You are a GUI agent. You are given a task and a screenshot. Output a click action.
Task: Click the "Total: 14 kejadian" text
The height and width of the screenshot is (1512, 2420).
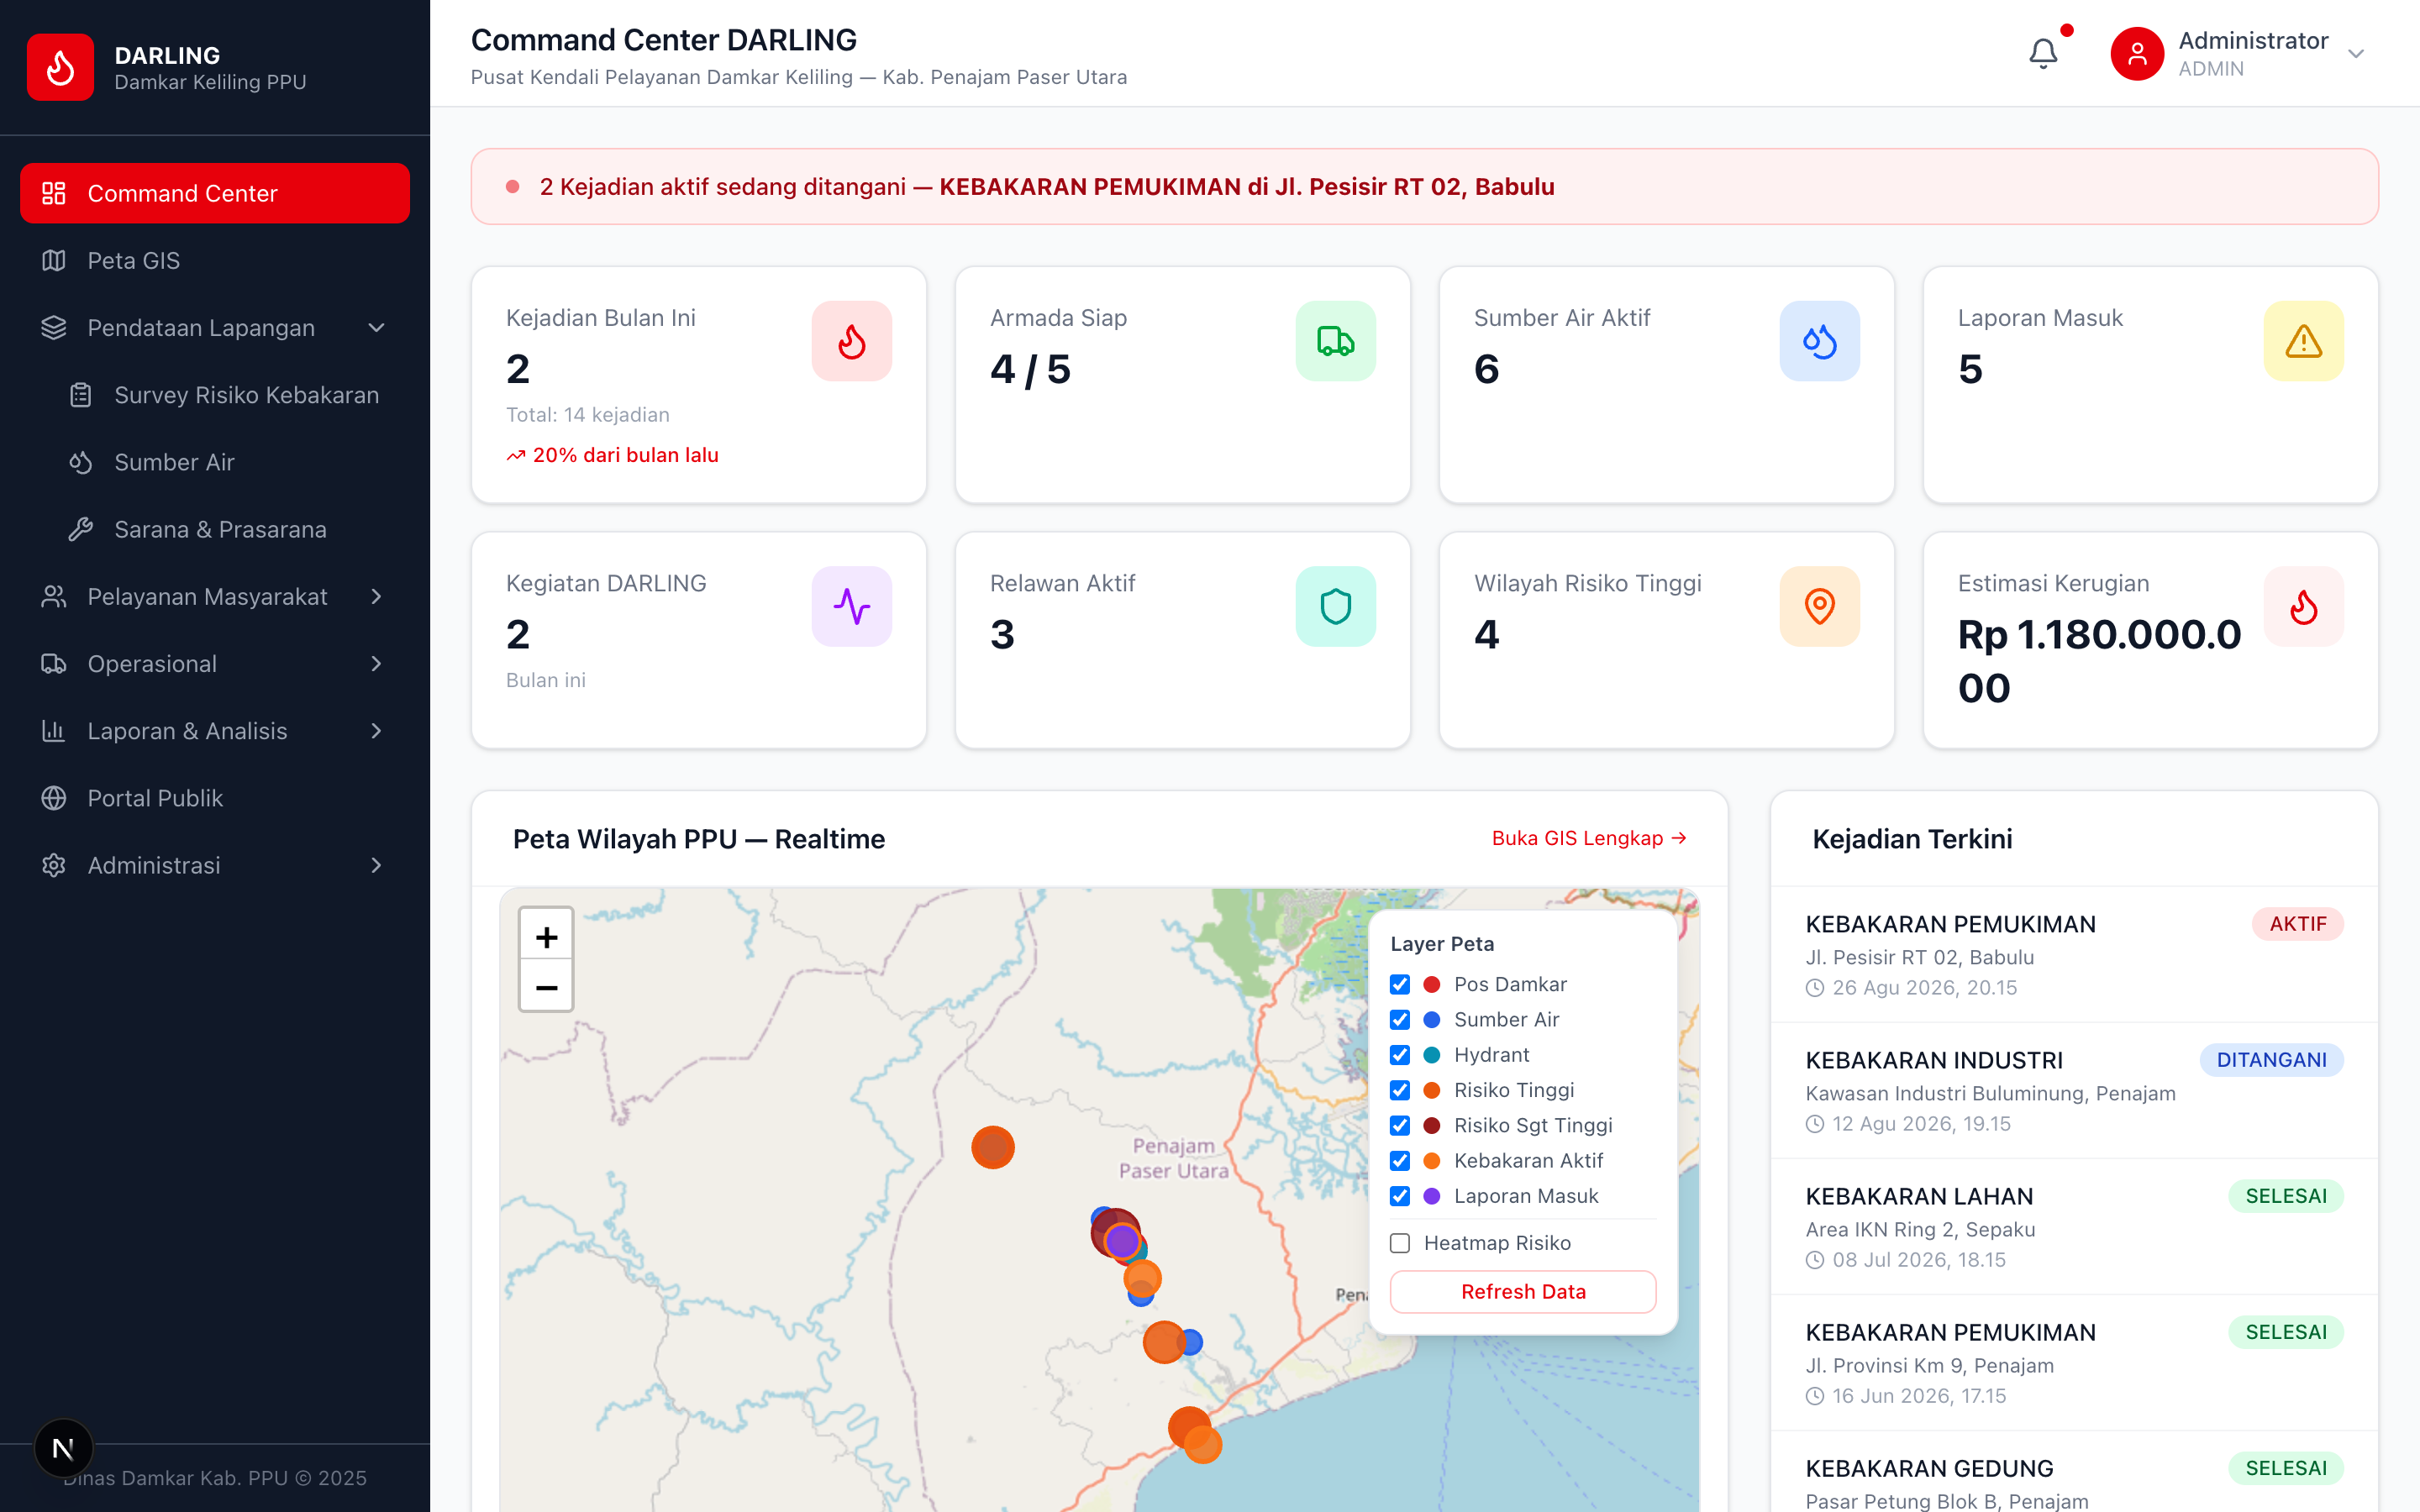coord(588,415)
